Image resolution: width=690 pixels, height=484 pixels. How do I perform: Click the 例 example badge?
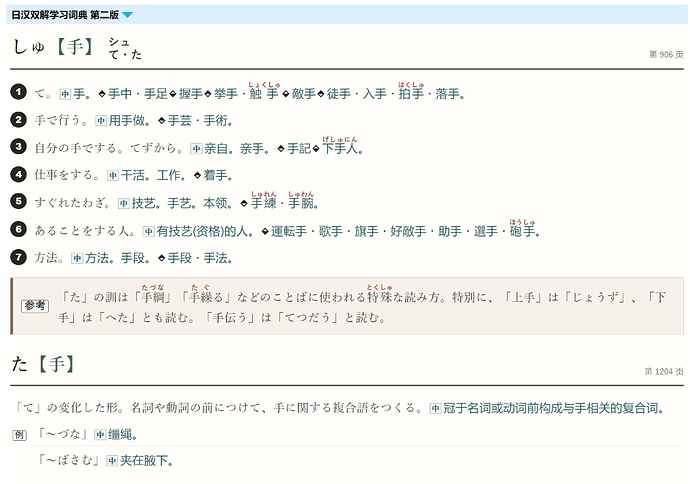(19, 435)
